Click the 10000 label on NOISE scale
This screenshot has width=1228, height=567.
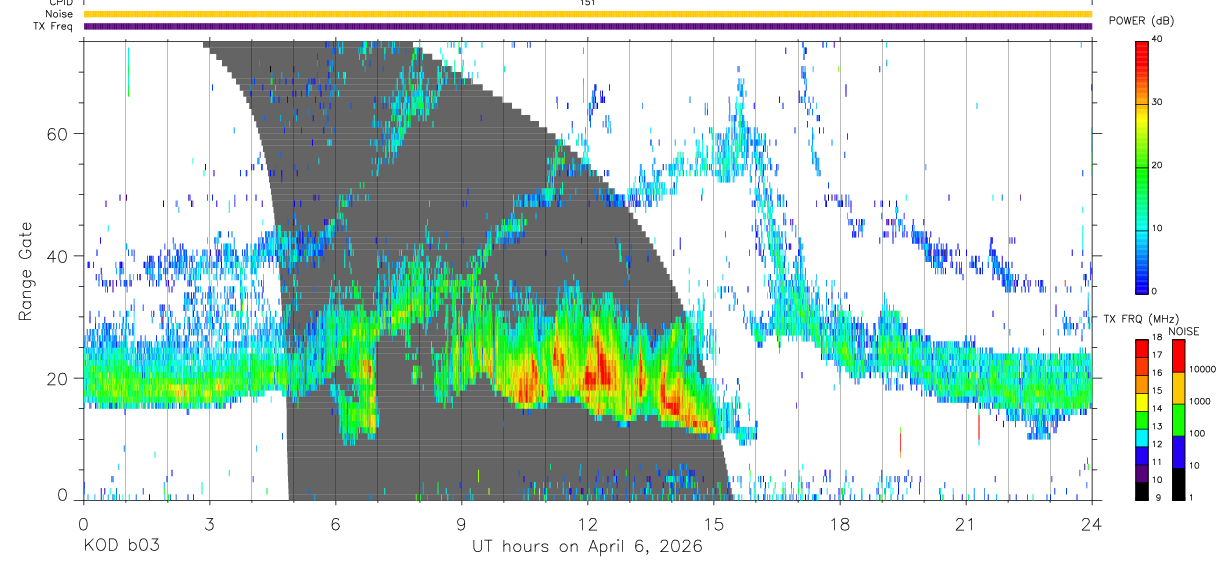(x=1203, y=369)
